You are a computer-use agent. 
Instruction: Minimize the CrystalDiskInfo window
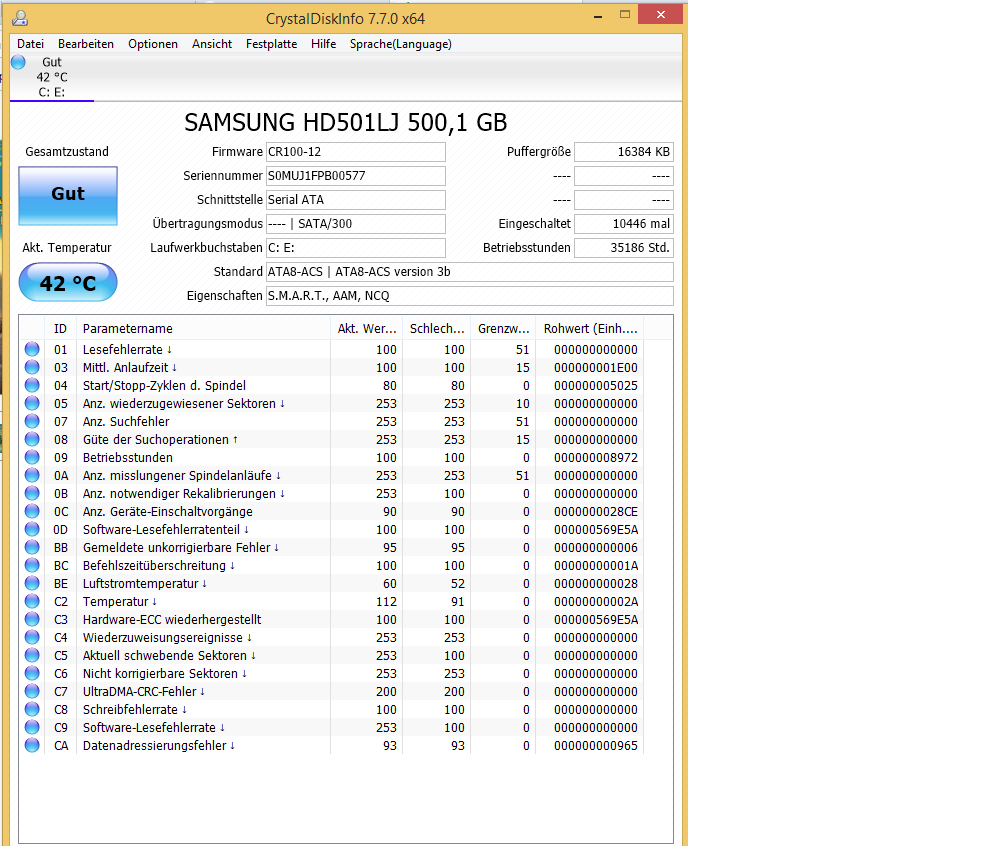[x=598, y=15]
